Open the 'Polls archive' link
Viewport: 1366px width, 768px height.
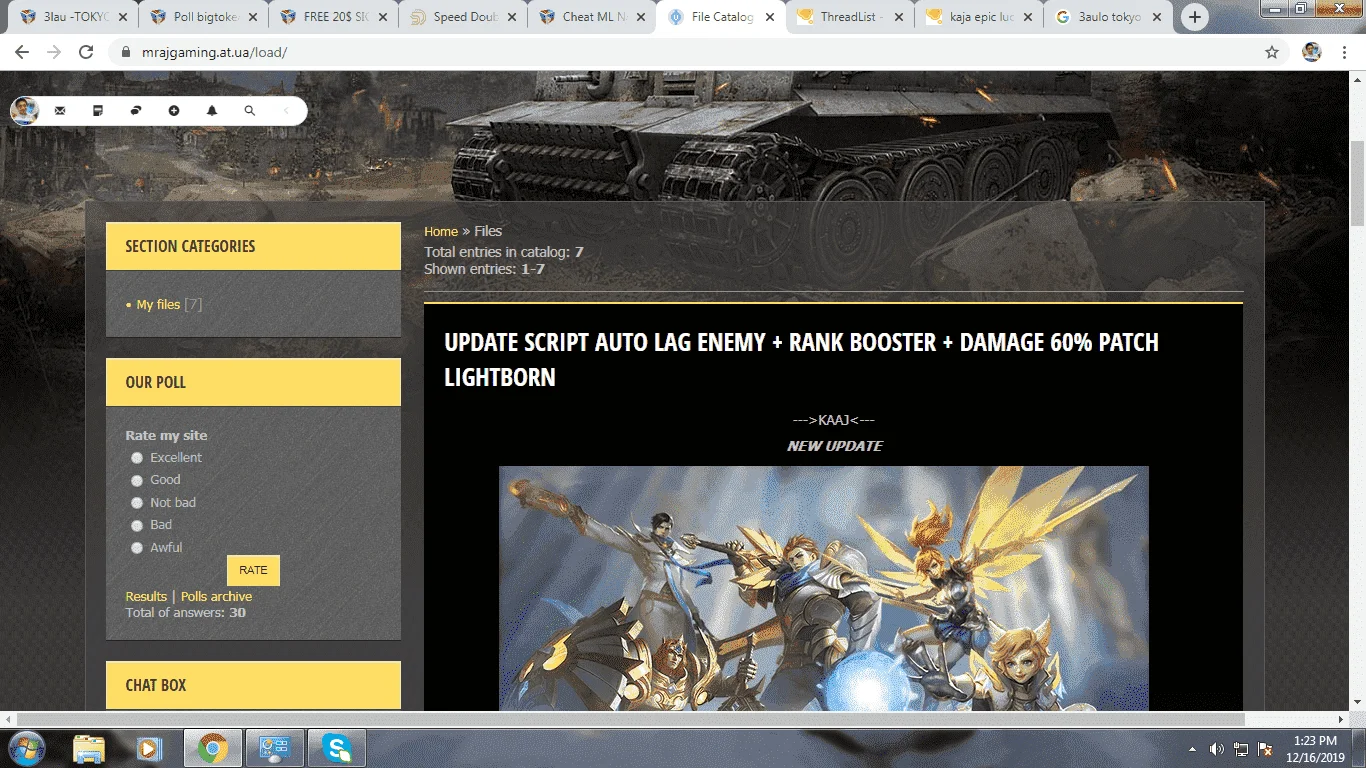[216, 597]
